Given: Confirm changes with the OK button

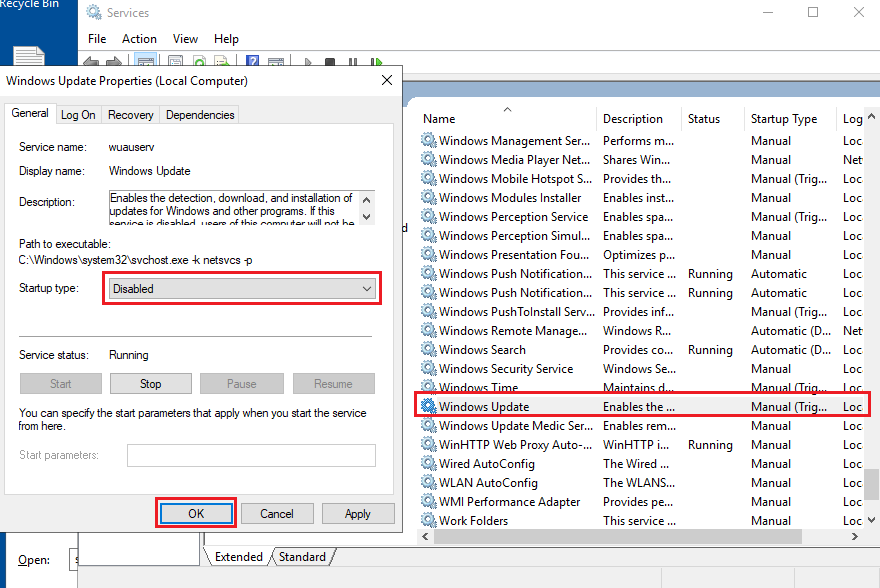Looking at the screenshot, I should click(x=196, y=513).
